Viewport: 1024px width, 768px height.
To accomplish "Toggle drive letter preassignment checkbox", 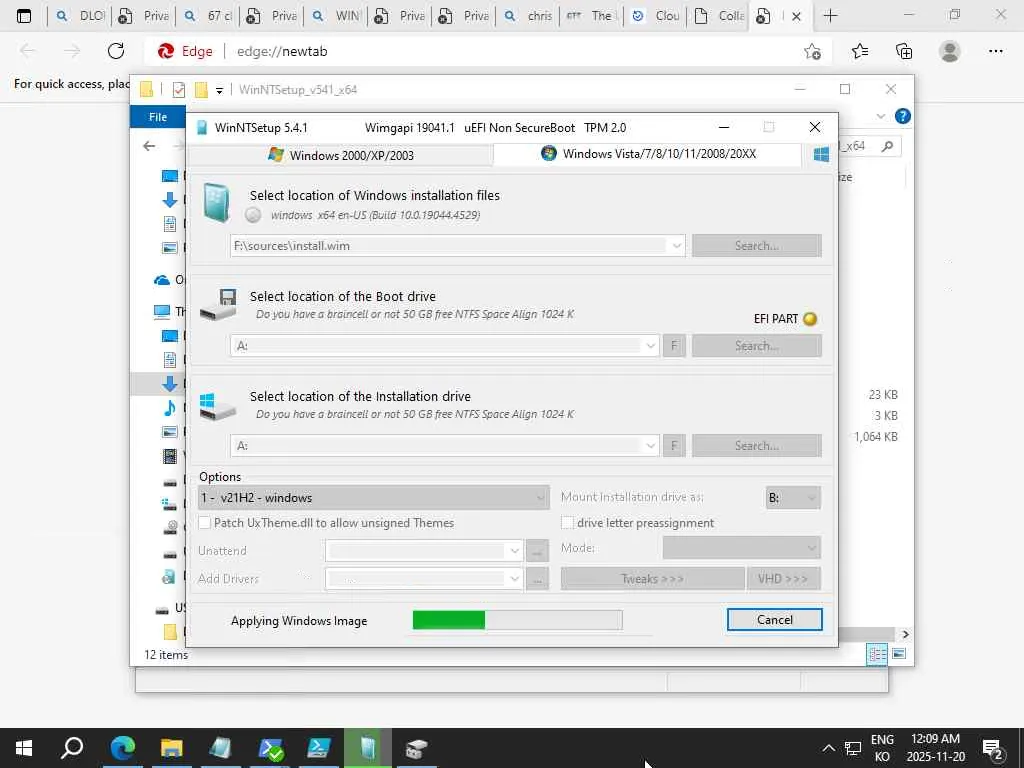I will [x=568, y=522].
